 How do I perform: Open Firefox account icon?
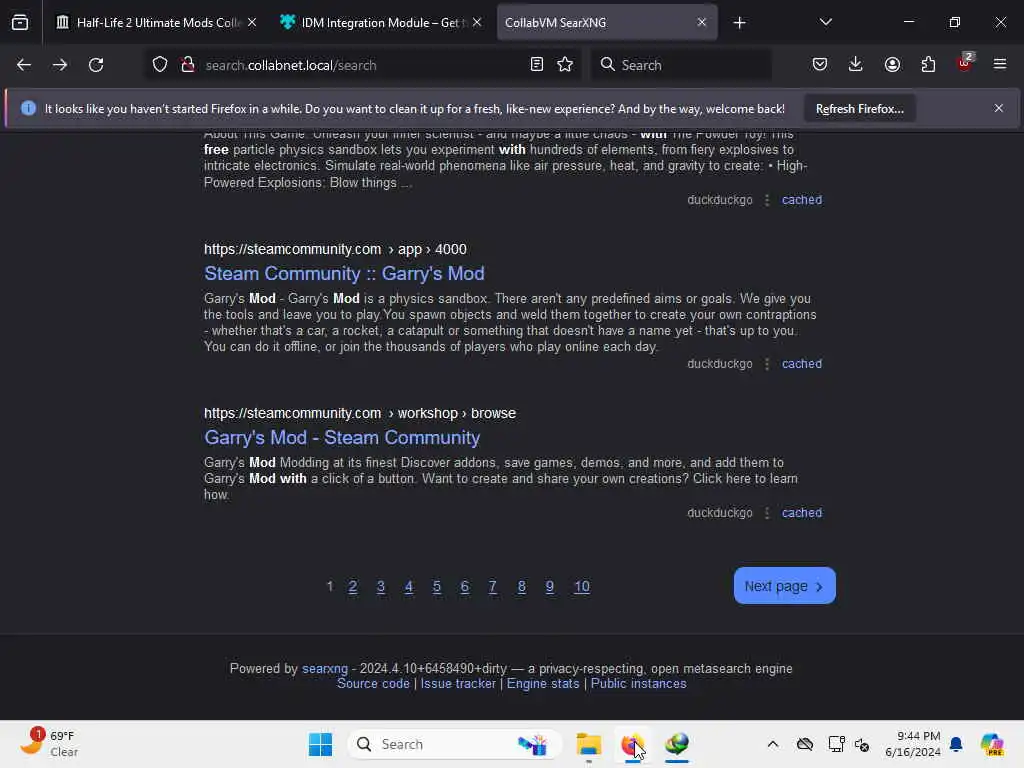pos(892,65)
